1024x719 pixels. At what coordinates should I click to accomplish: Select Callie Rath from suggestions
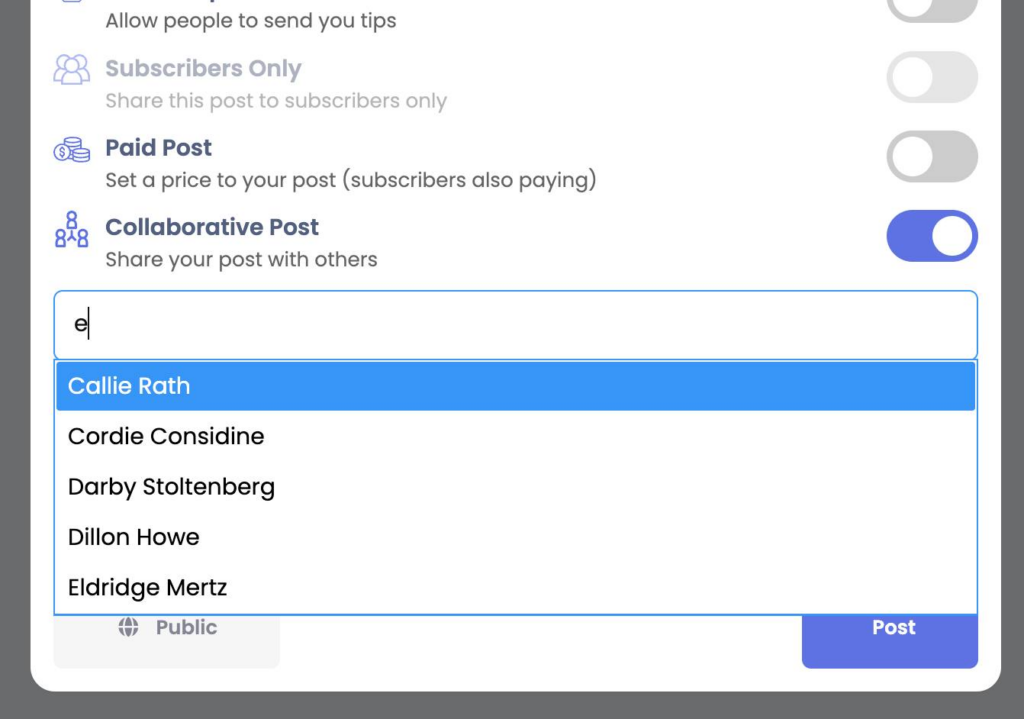pyautogui.click(x=515, y=386)
